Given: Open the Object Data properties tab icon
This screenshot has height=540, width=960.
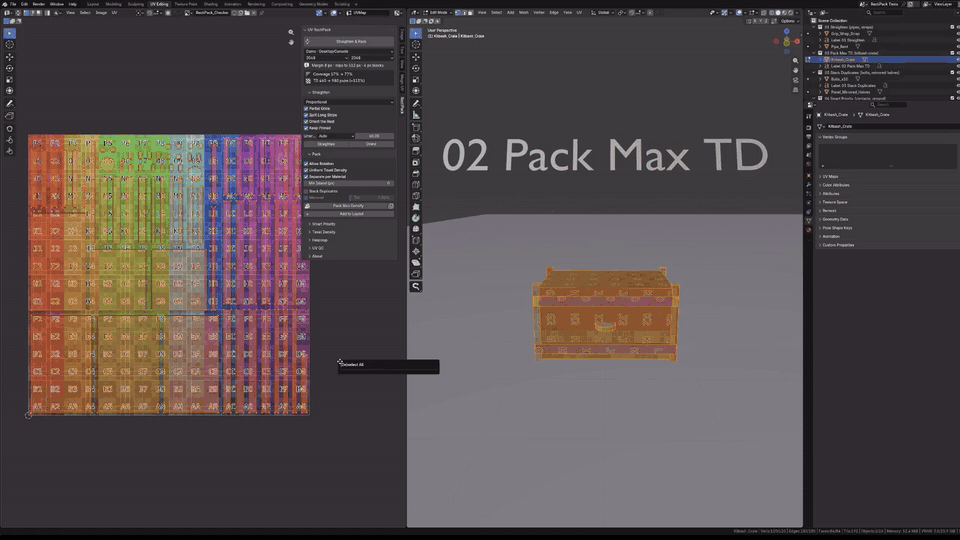Looking at the screenshot, I should click(x=809, y=221).
